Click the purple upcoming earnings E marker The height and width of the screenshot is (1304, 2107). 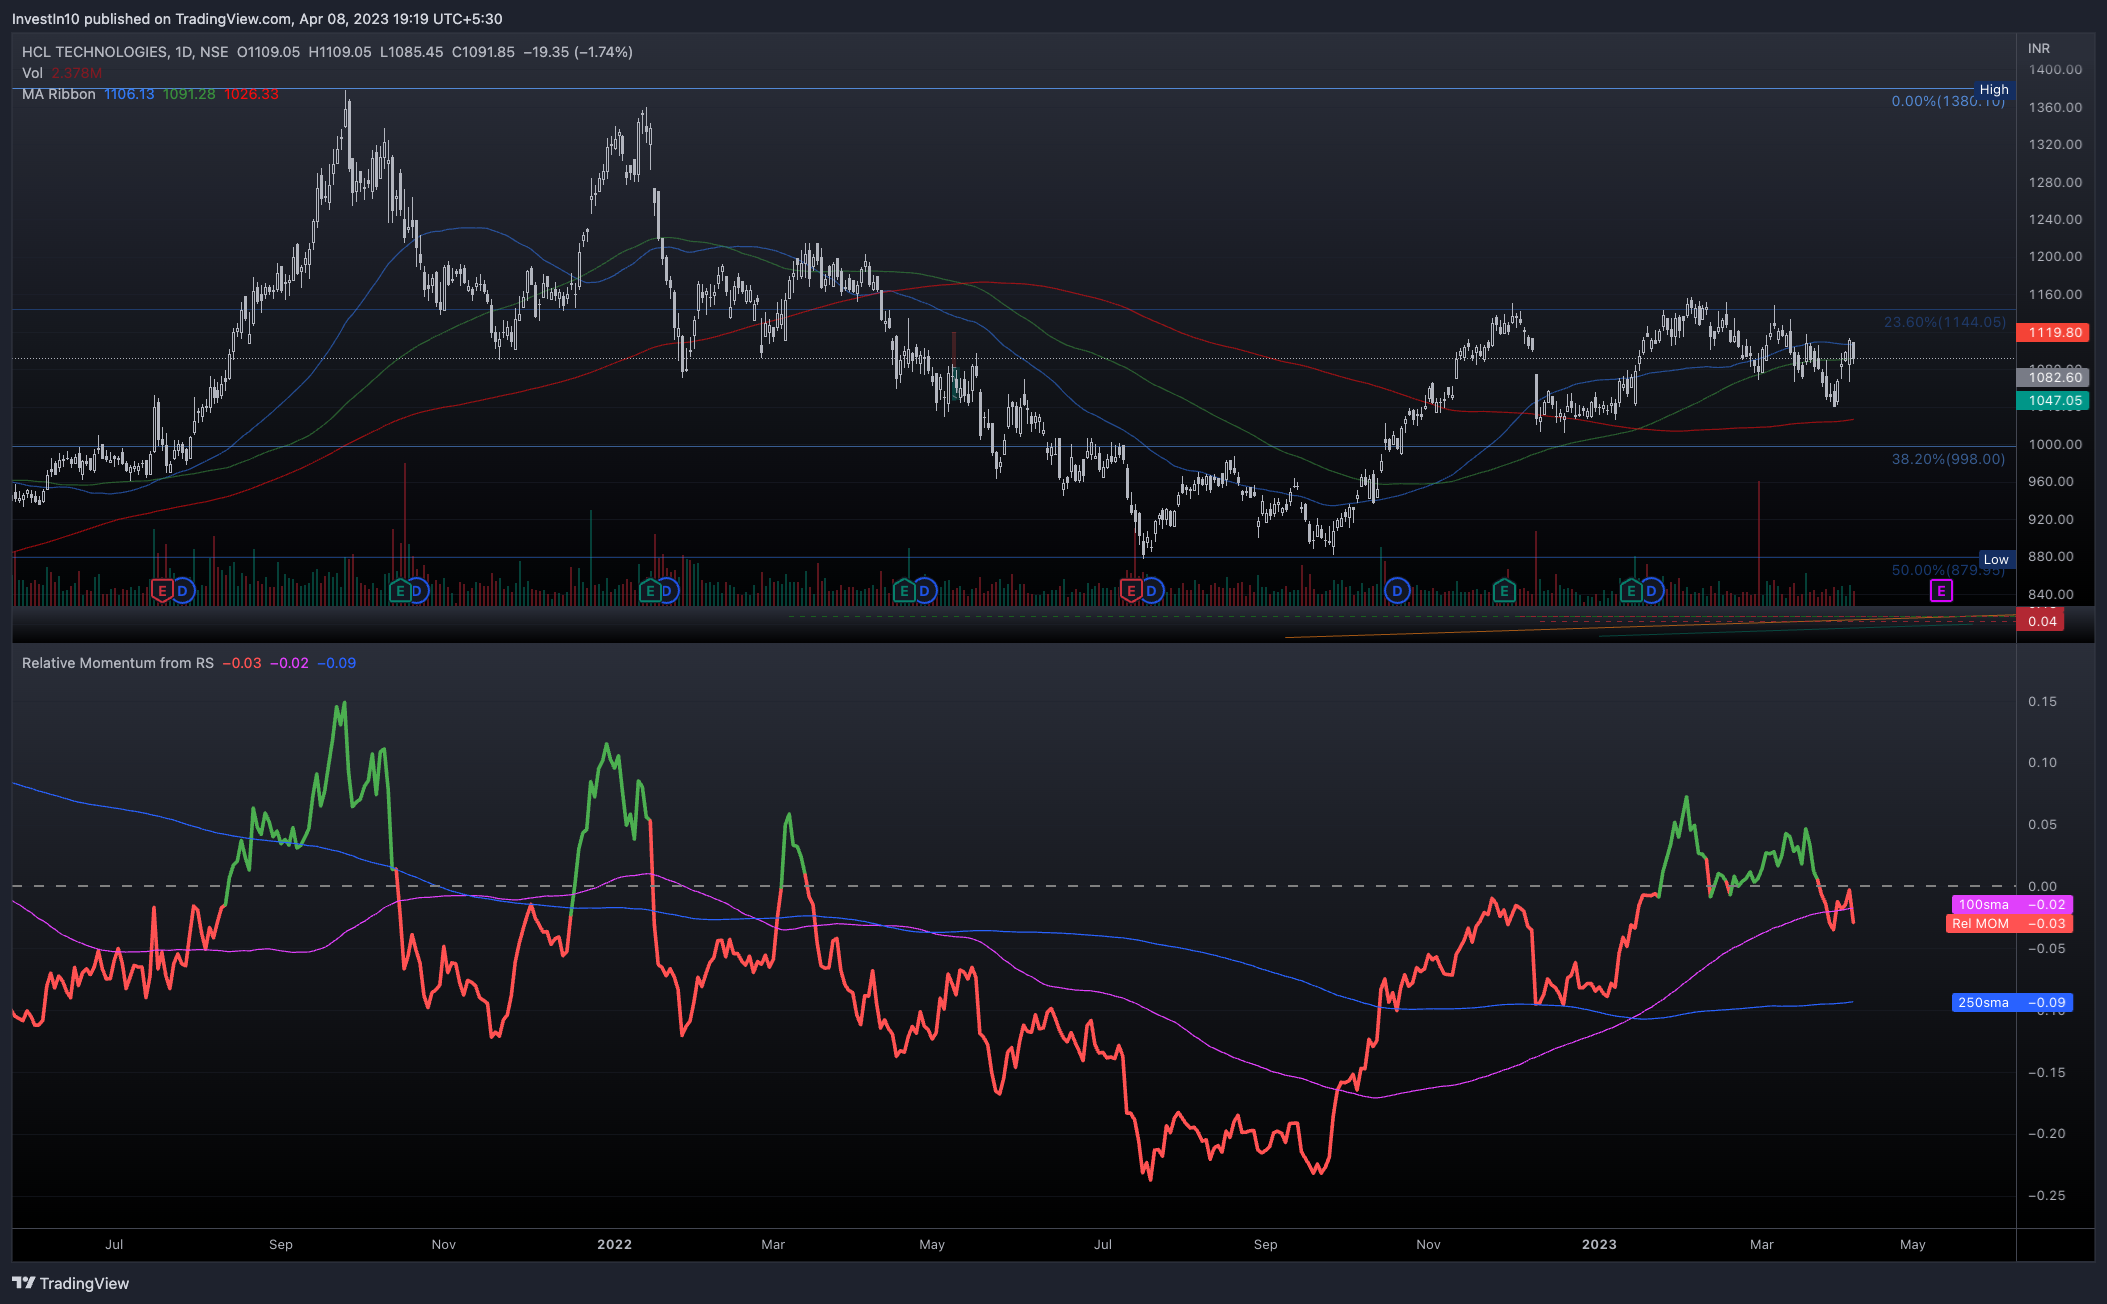pos(1941,591)
